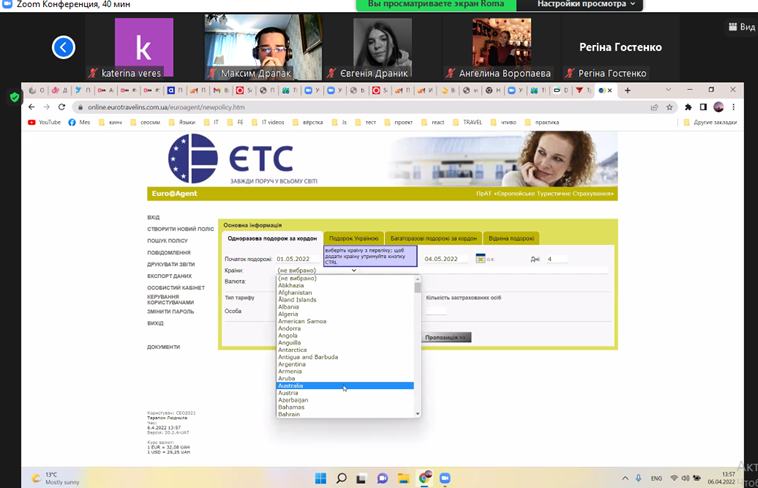Image resolution: width=758 pixels, height=488 pixels.
Task: Click 'Друкувати звіти' in the left menu
Action: (170, 263)
